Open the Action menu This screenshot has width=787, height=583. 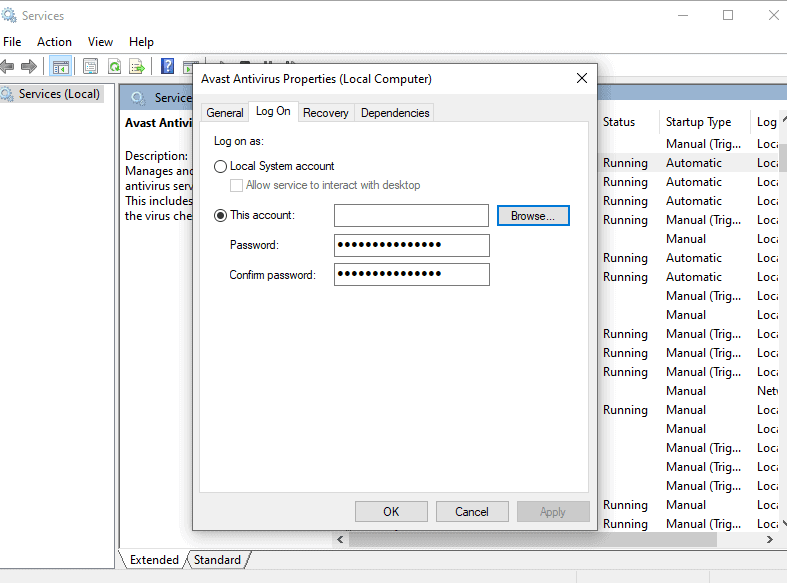point(54,42)
